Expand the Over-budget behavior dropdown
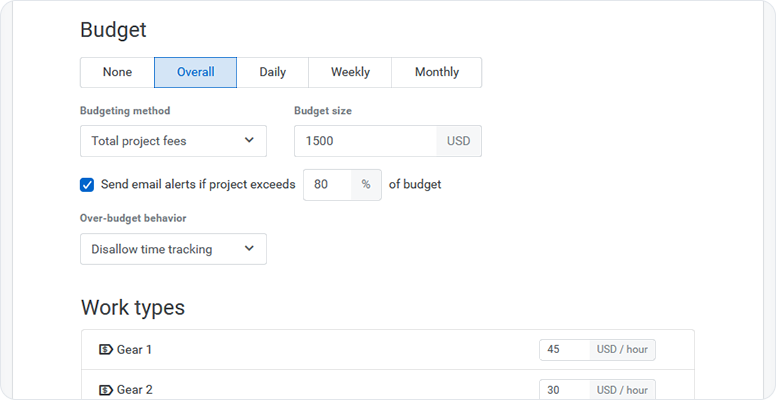The image size is (776, 400). pyautogui.click(x=173, y=249)
